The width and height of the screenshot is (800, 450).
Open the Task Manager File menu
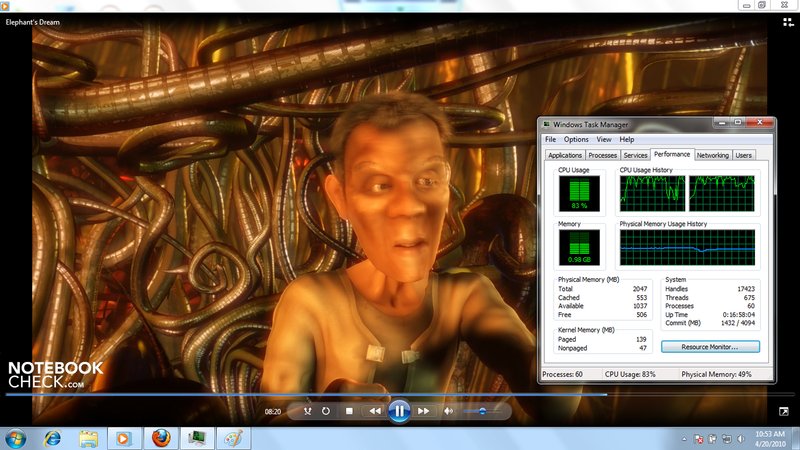(x=550, y=140)
